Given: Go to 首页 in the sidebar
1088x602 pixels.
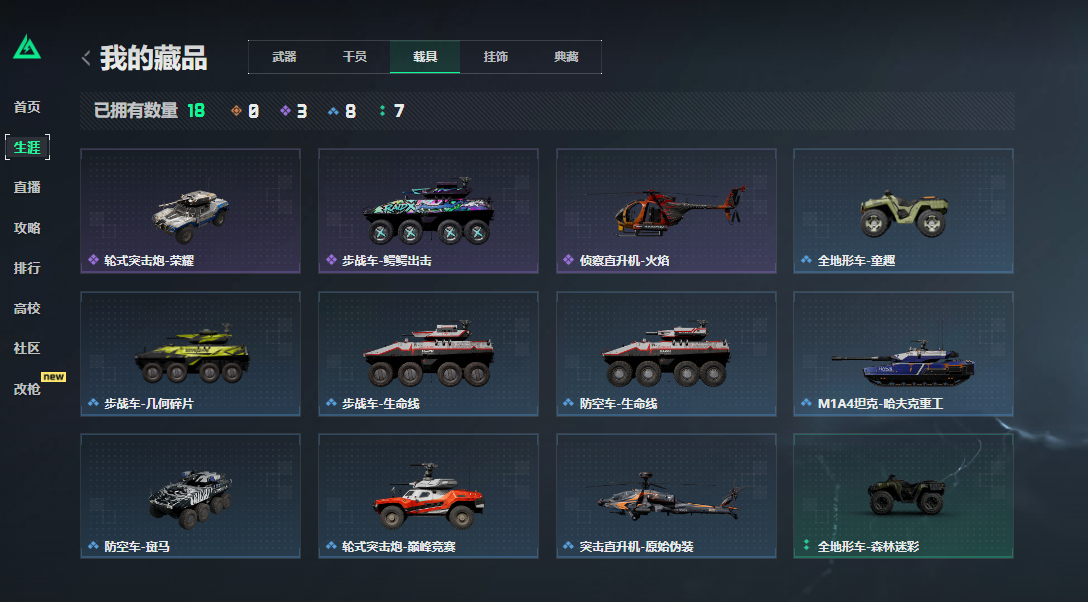Looking at the screenshot, I should click(27, 107).
